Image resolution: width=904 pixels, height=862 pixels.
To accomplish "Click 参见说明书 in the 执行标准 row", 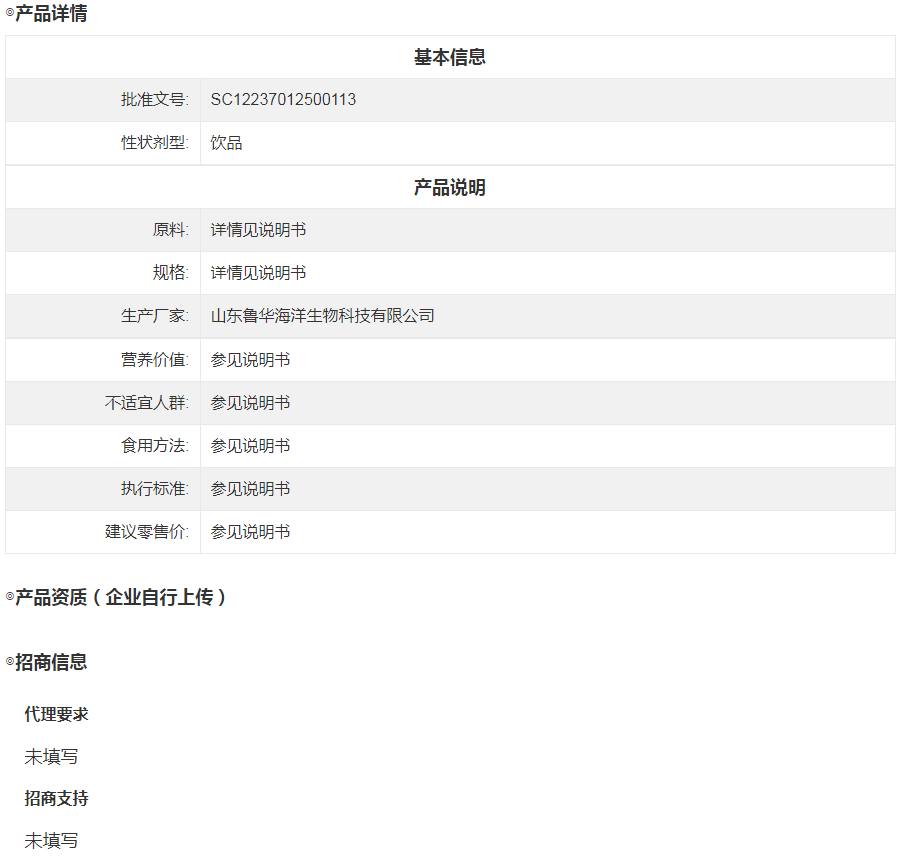I will tap(250, 488).
